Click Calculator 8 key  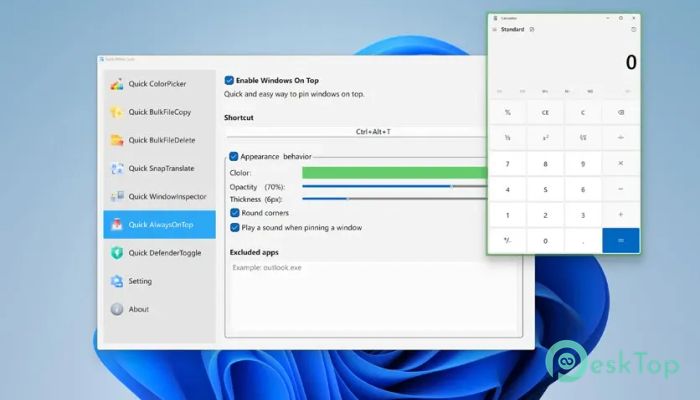(546, 164)
